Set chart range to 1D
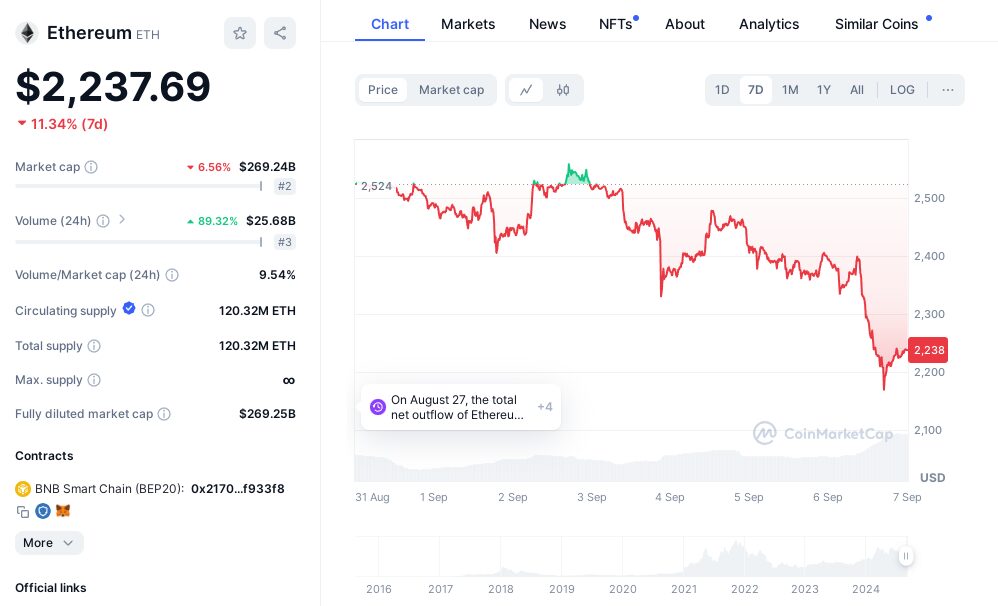998x606 pixels. click(x=722, y=90)
